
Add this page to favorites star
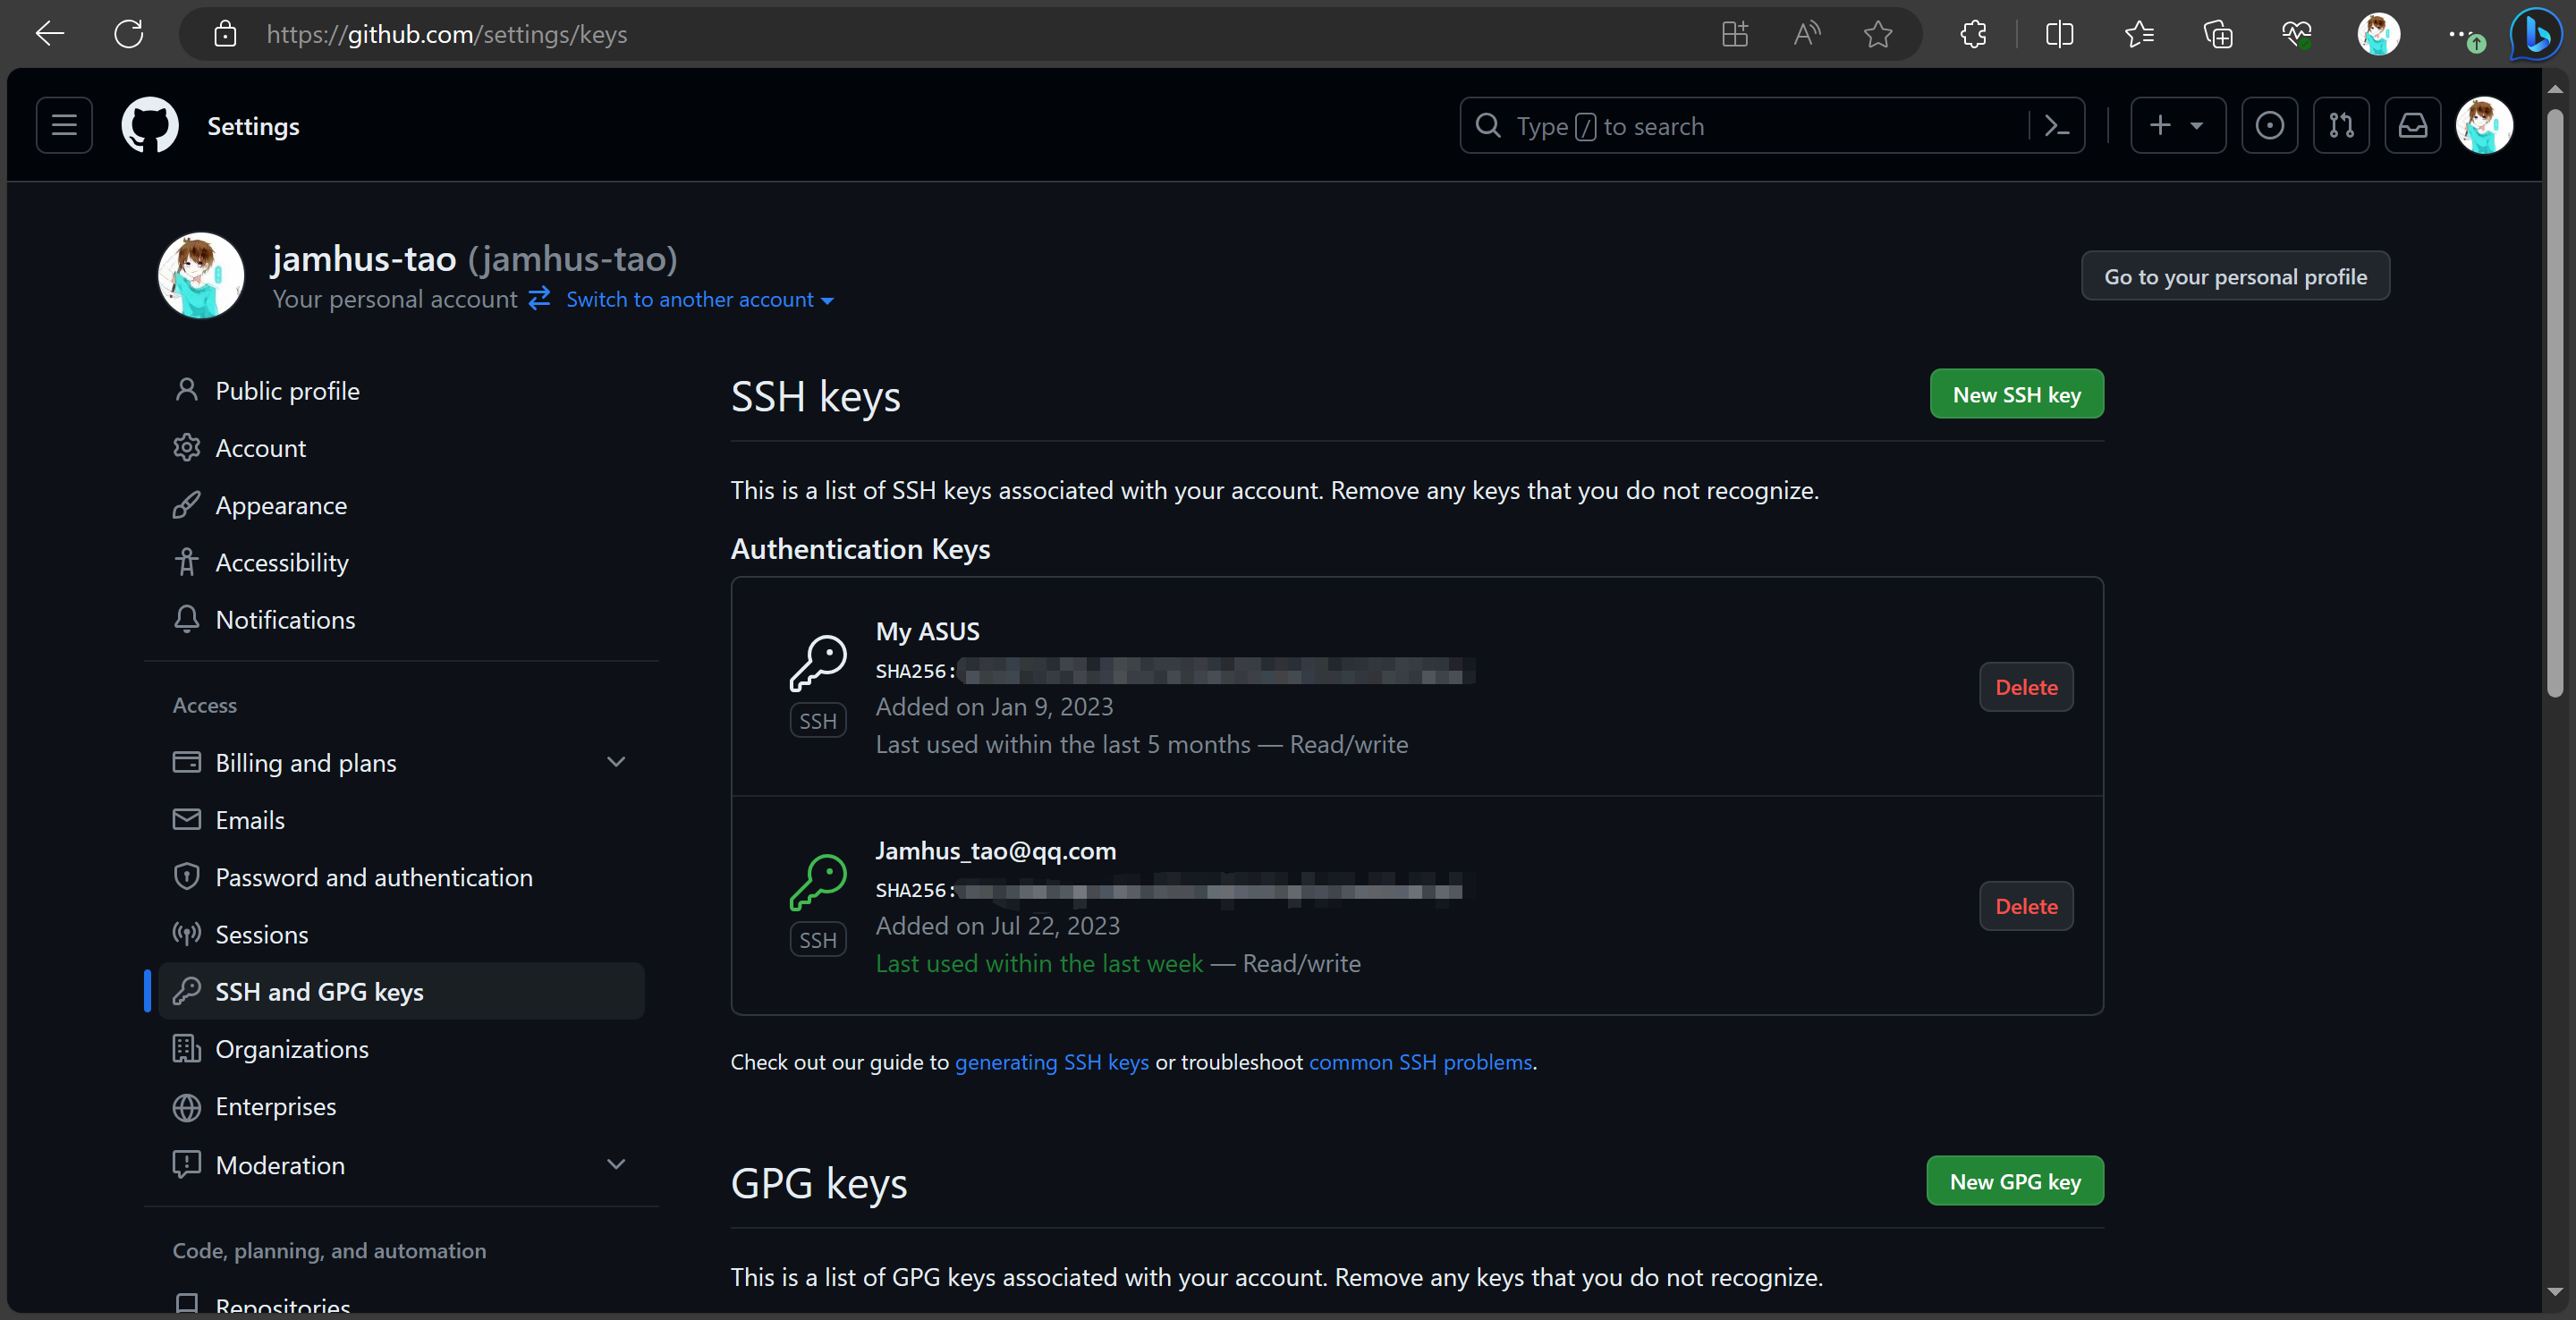pos(1878,34)
